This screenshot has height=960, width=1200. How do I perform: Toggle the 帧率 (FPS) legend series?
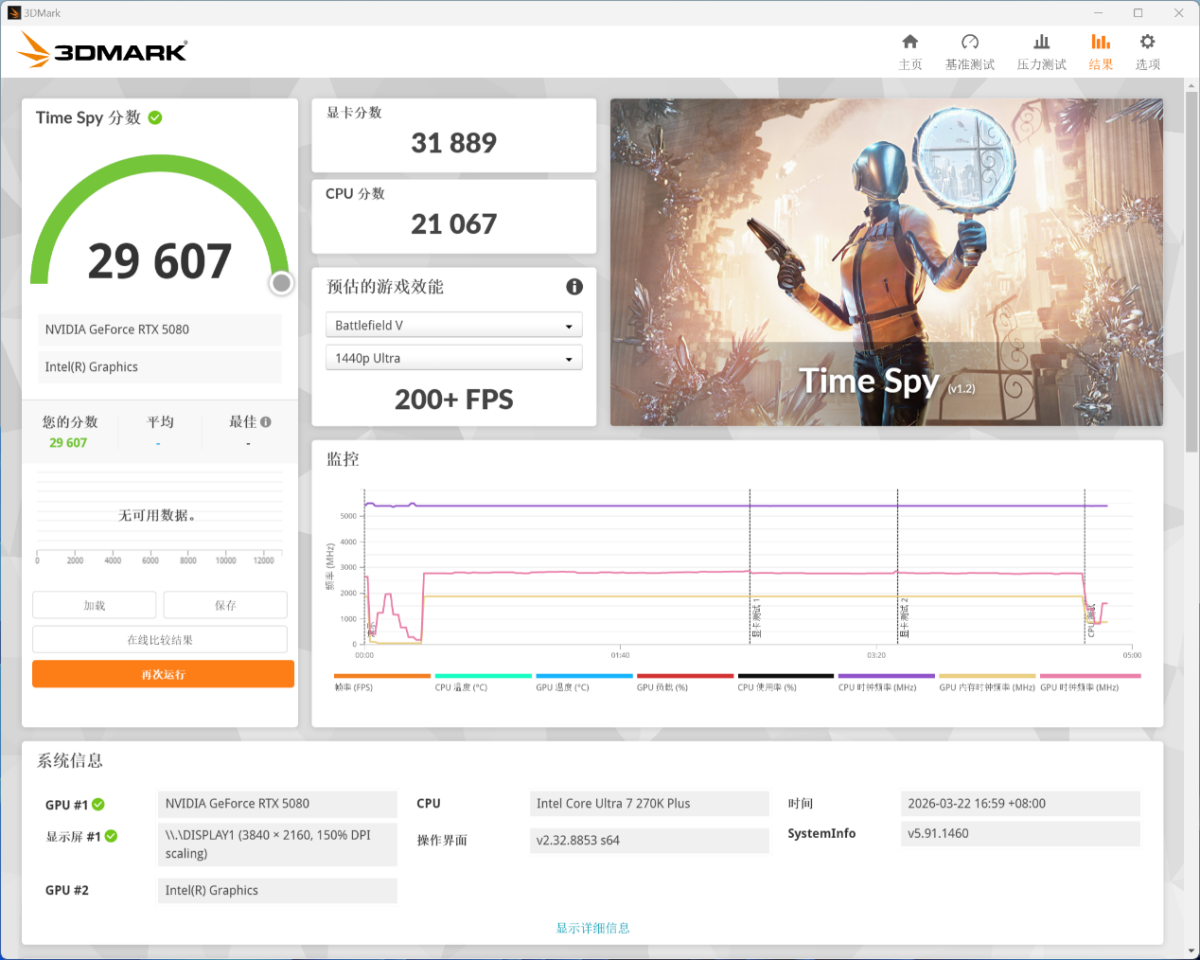click(x=382, y=687)
